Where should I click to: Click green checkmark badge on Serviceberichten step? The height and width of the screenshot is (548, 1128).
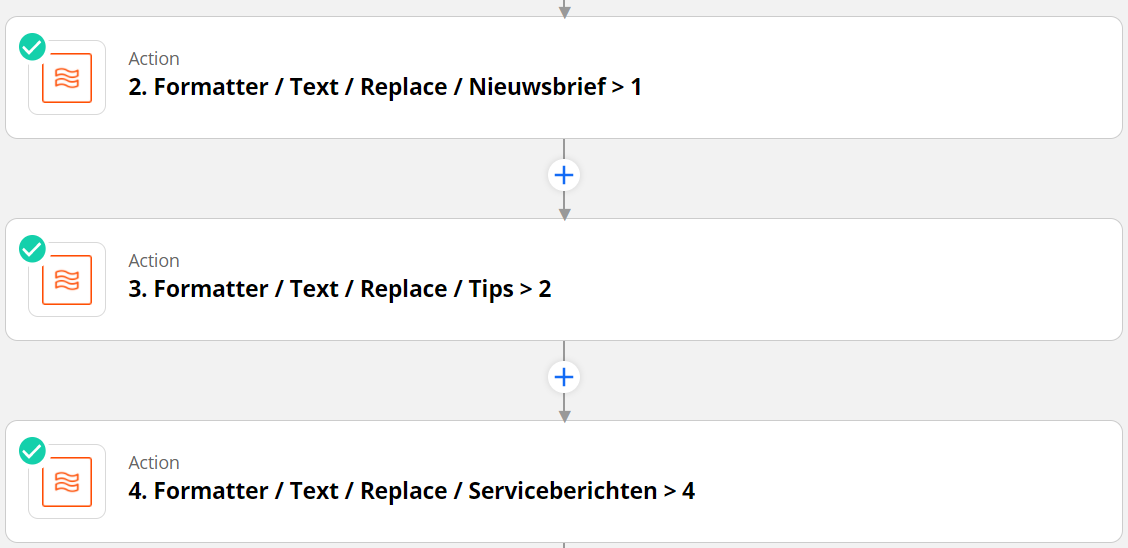click(x=33, y=451)
